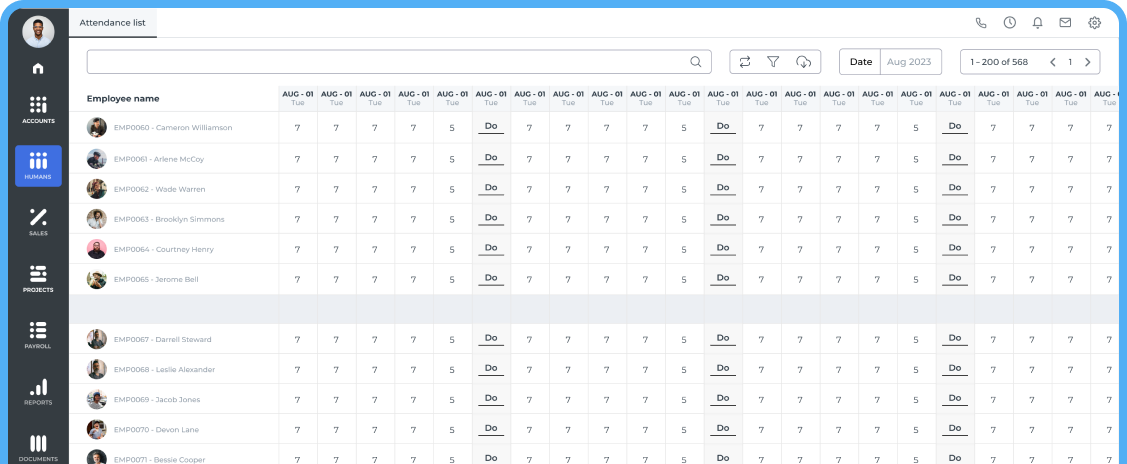Open EMP0060 Cameron Williamson's record
Screen dimensions: 1127x464
pos(172,128)
